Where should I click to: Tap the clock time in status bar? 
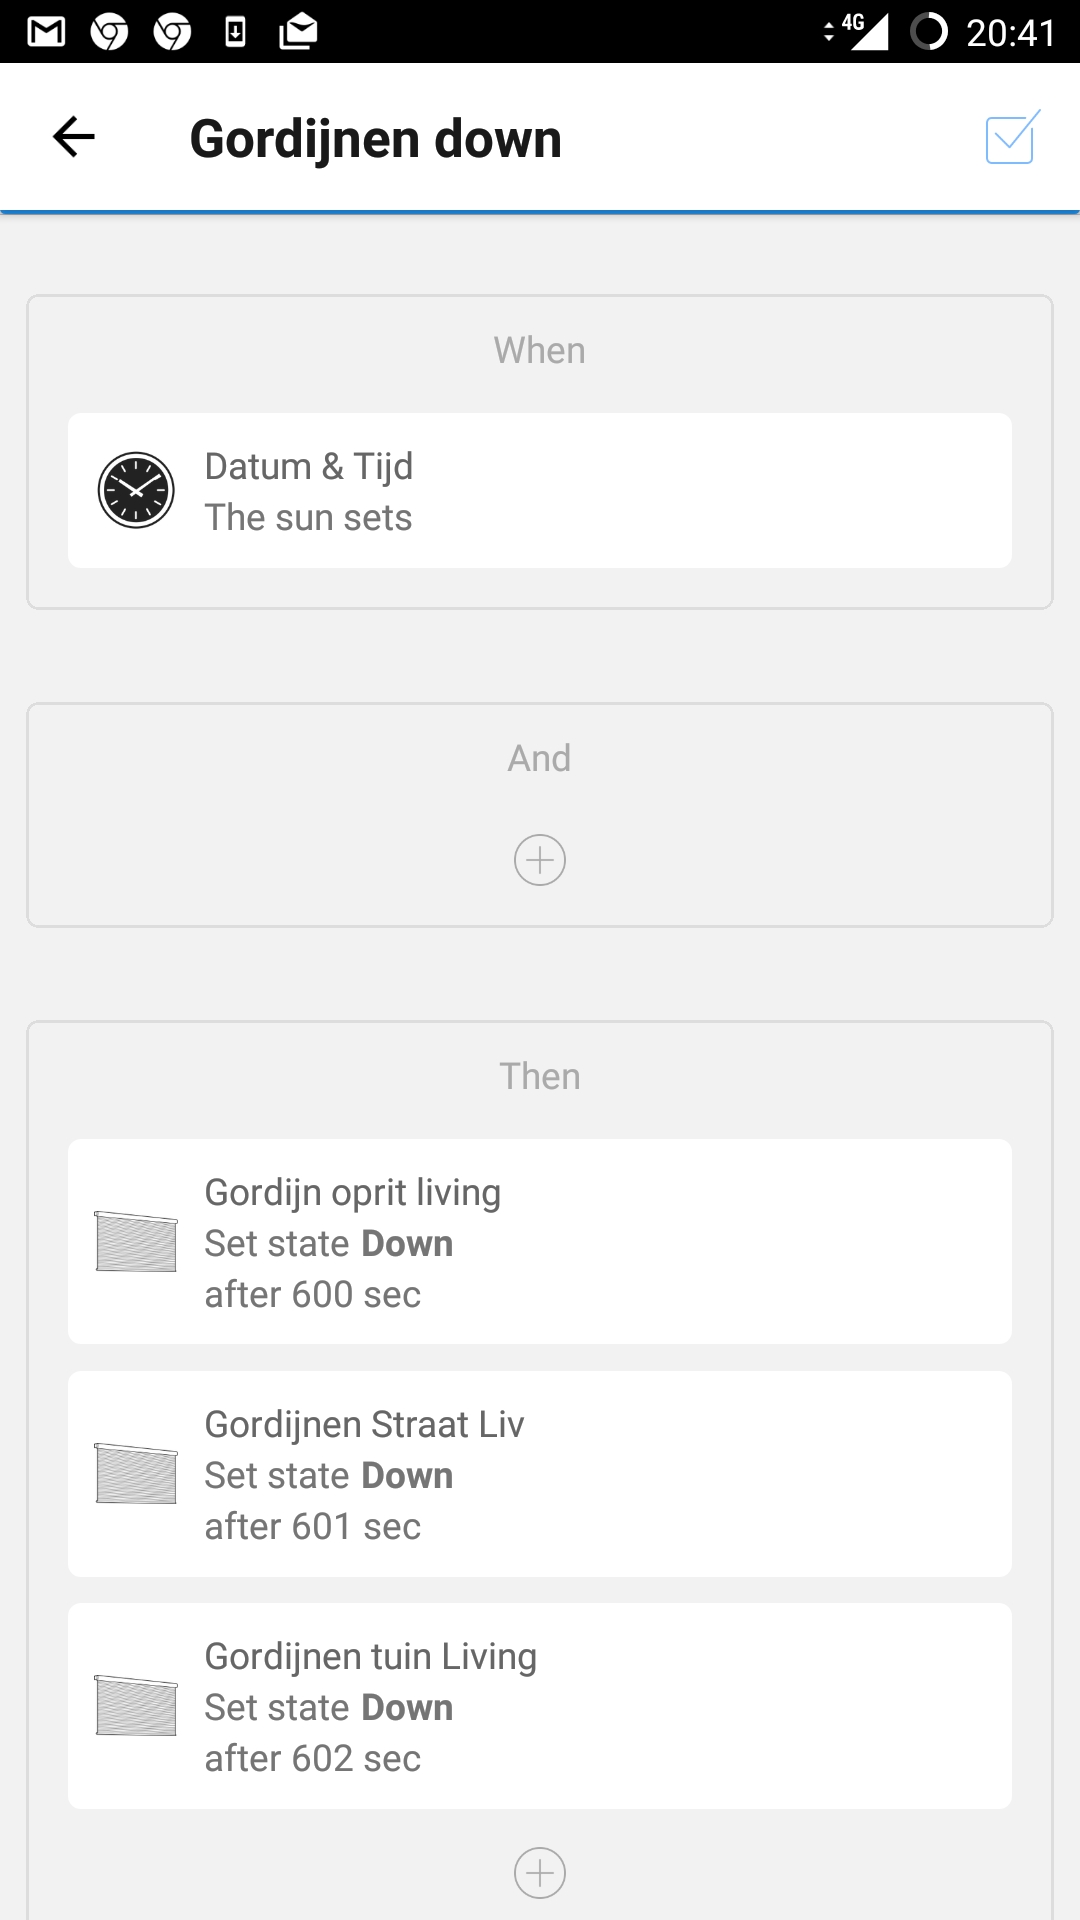pyautogui.click(x=1010, y=33)
